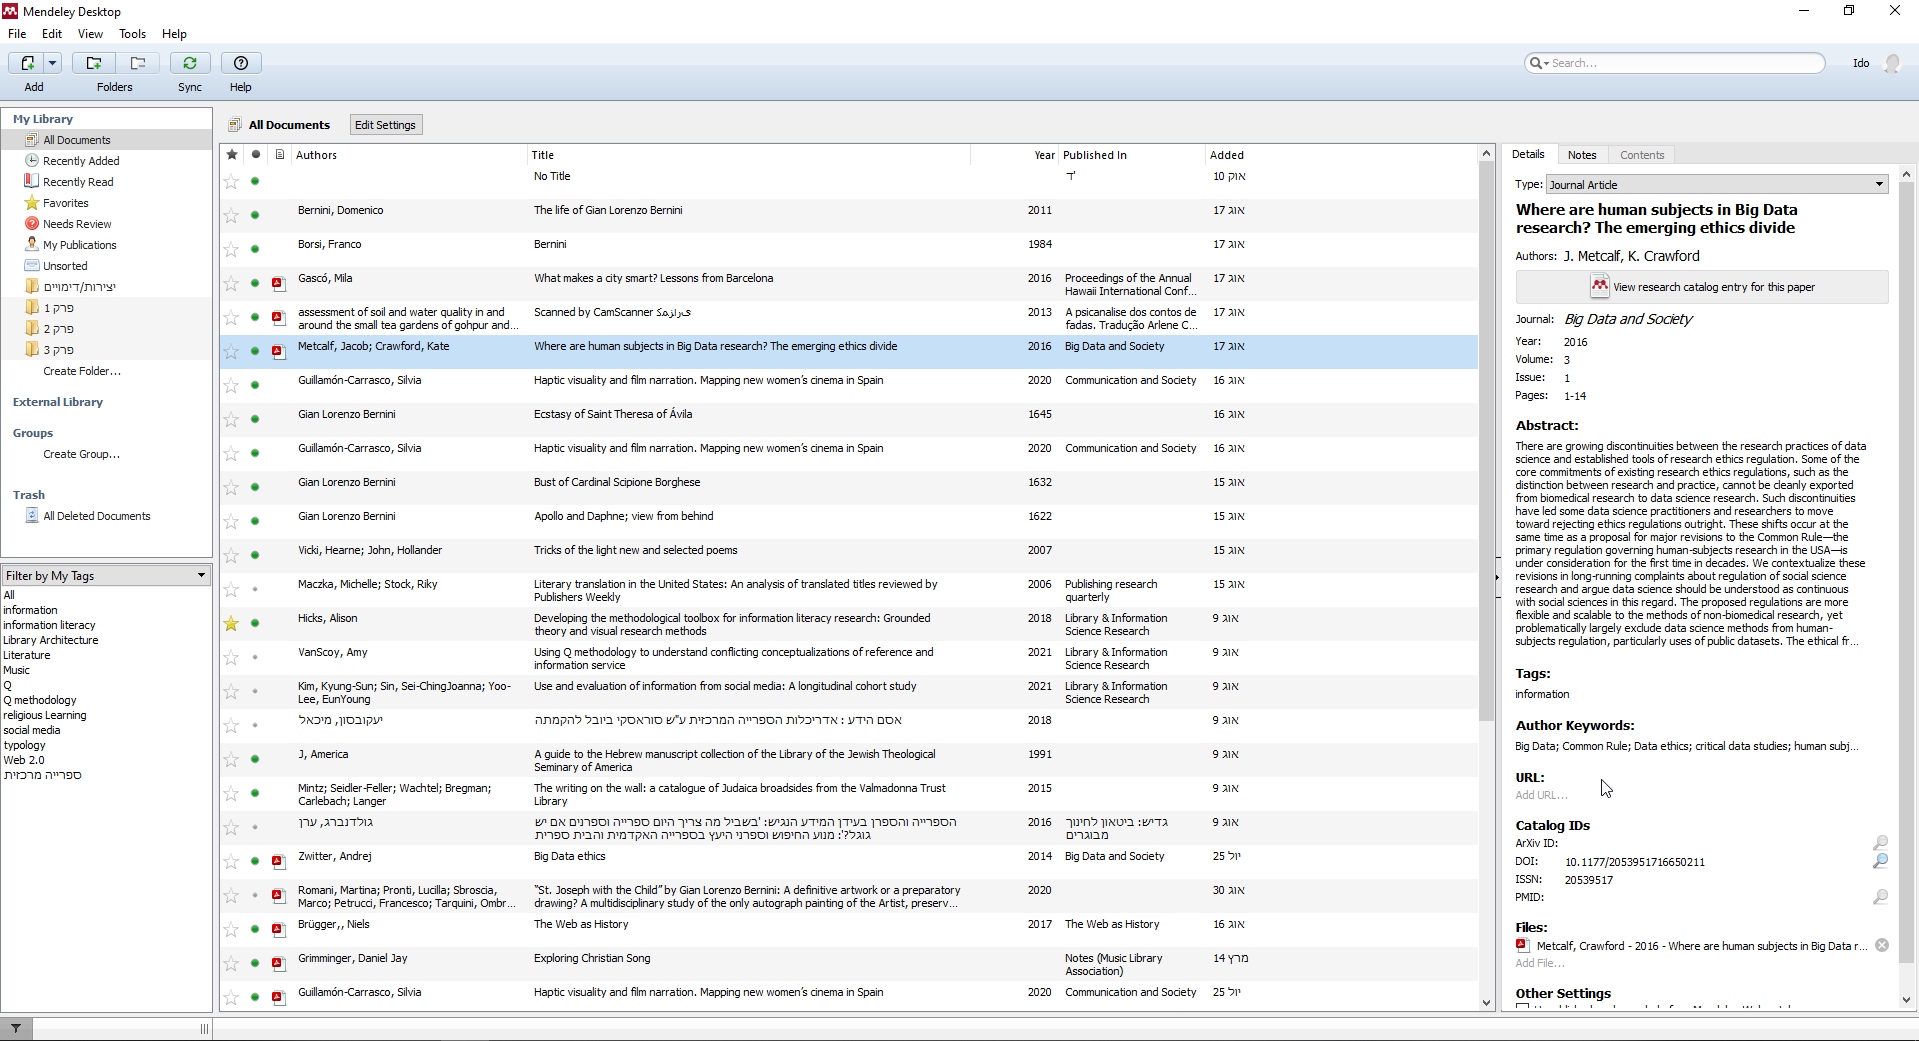Image resolution: width=1919 pixels, height=1041 pixels.
Task: Click the Add File... link
Action: pyautogui.click(x=1540, y=964)
